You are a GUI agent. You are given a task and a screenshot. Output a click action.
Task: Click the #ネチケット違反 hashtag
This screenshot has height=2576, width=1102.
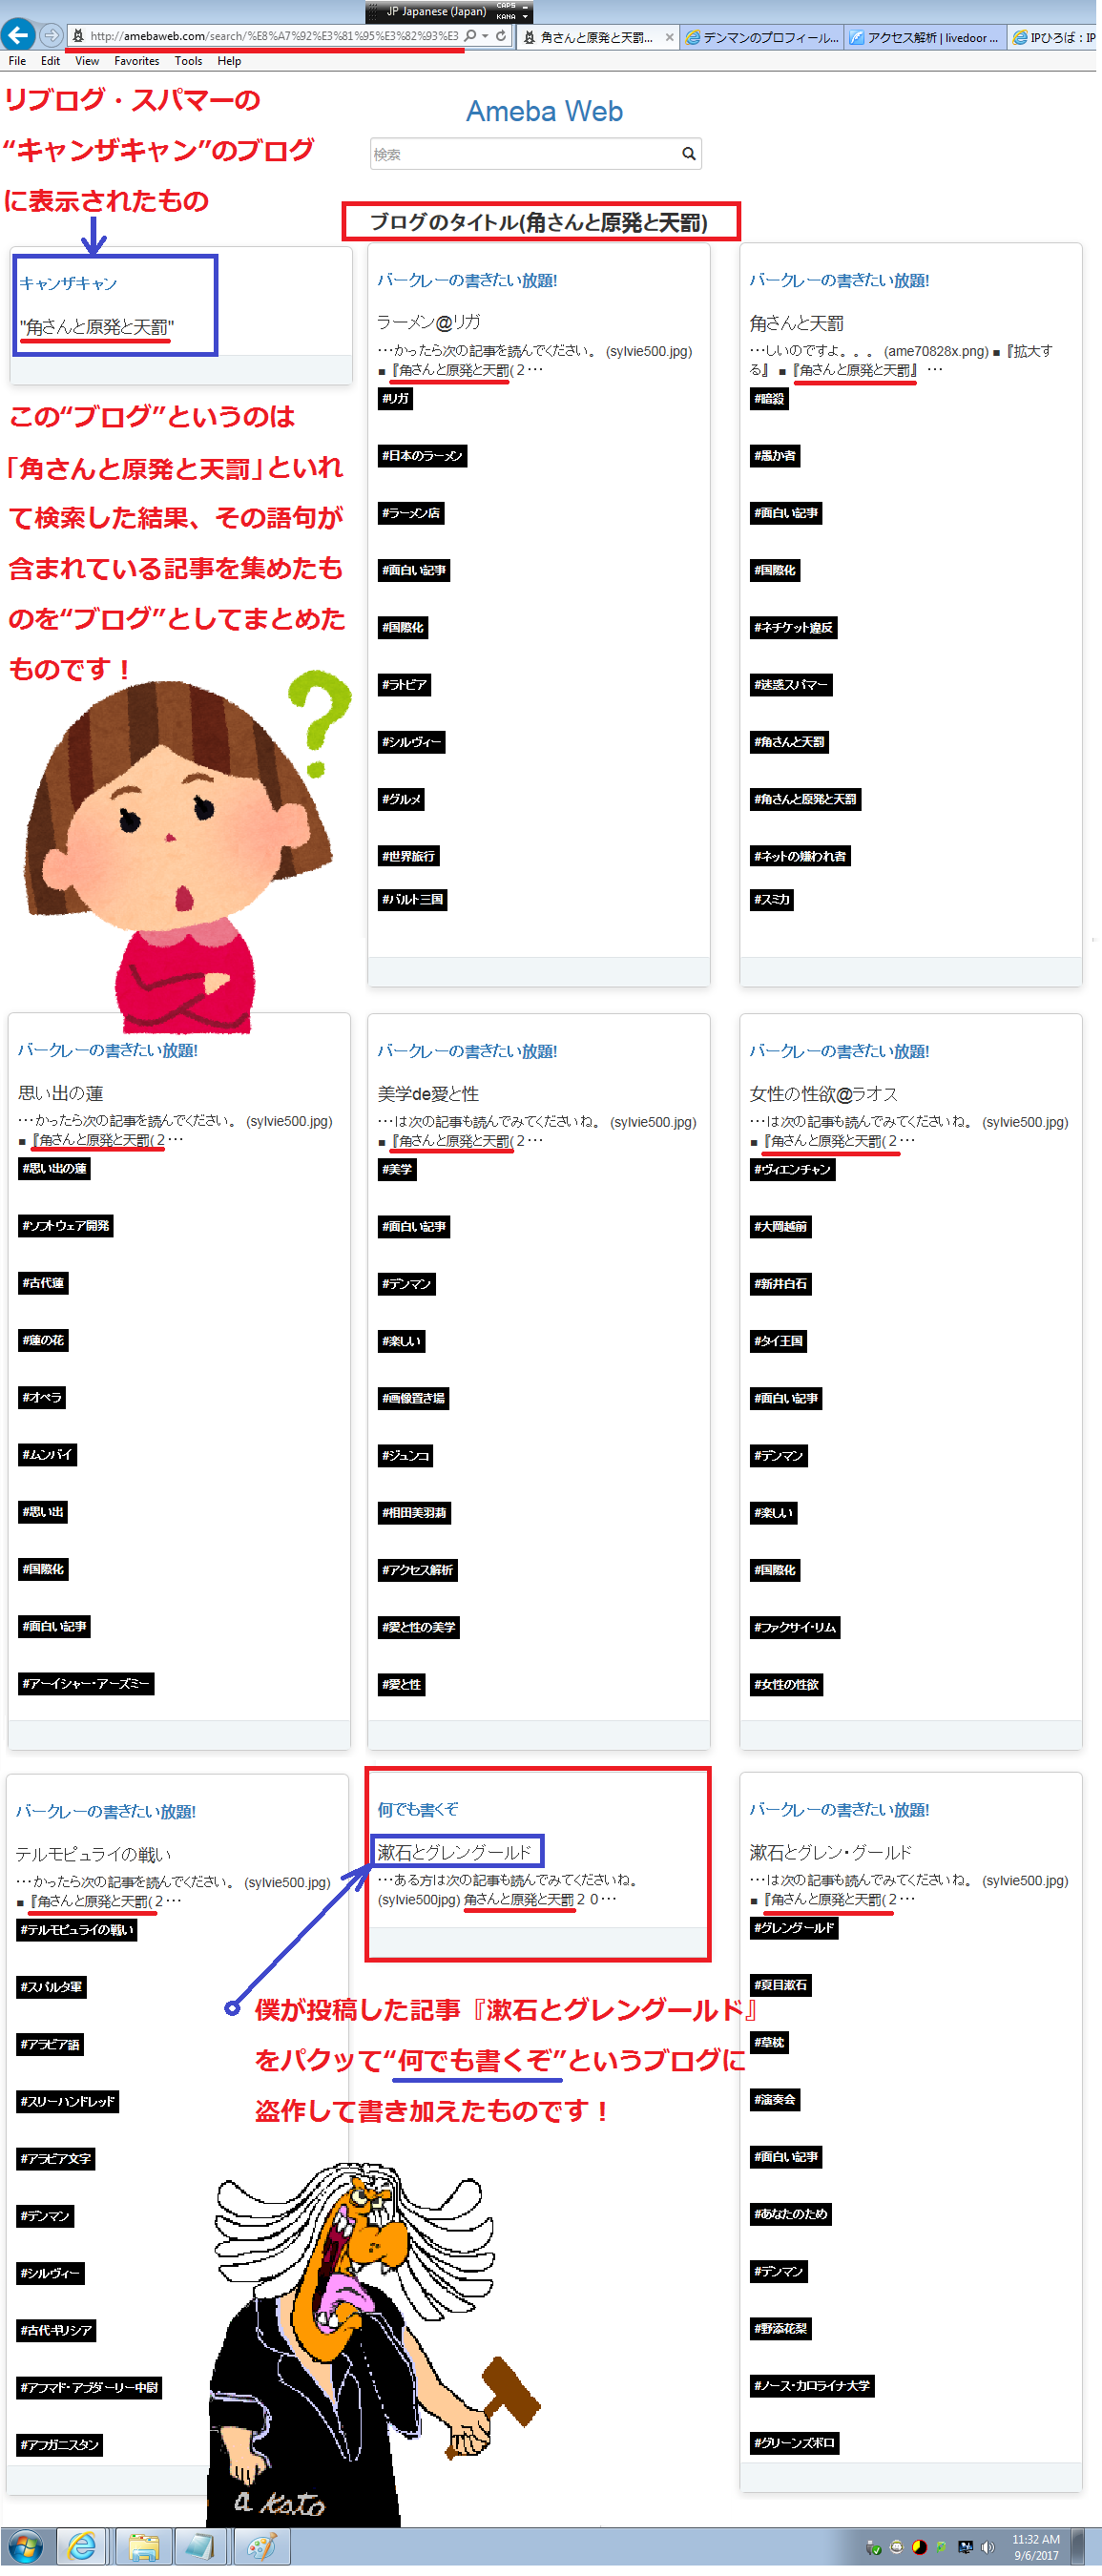tap(793, 627)
